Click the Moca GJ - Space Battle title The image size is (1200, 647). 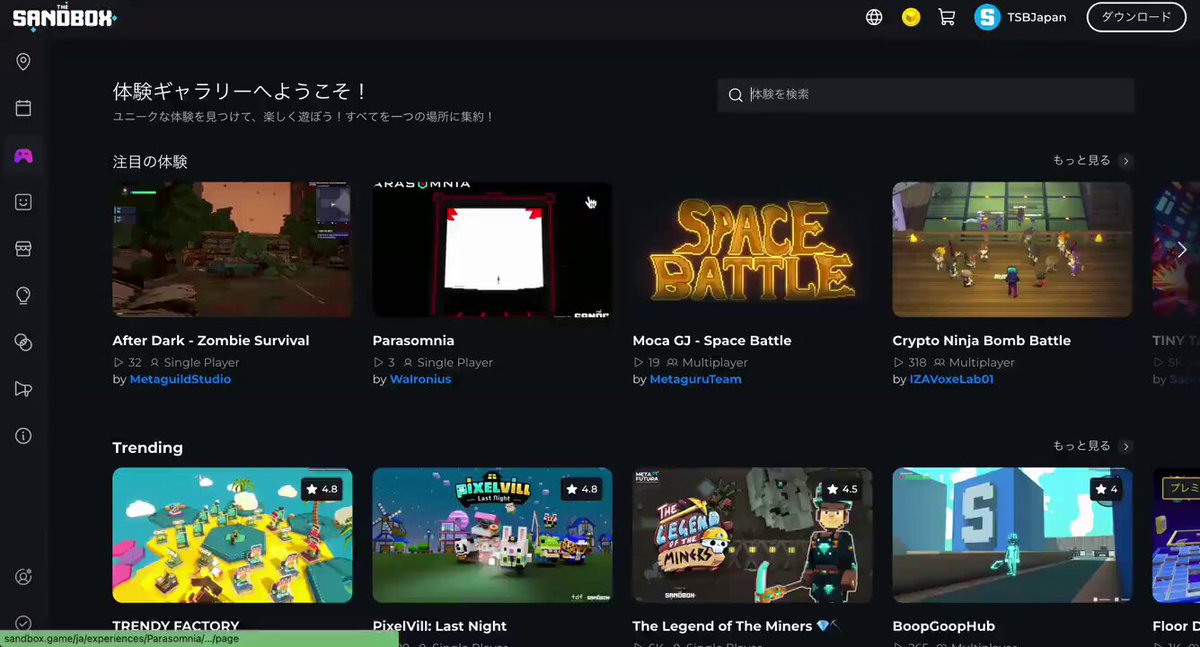(712, 340)
